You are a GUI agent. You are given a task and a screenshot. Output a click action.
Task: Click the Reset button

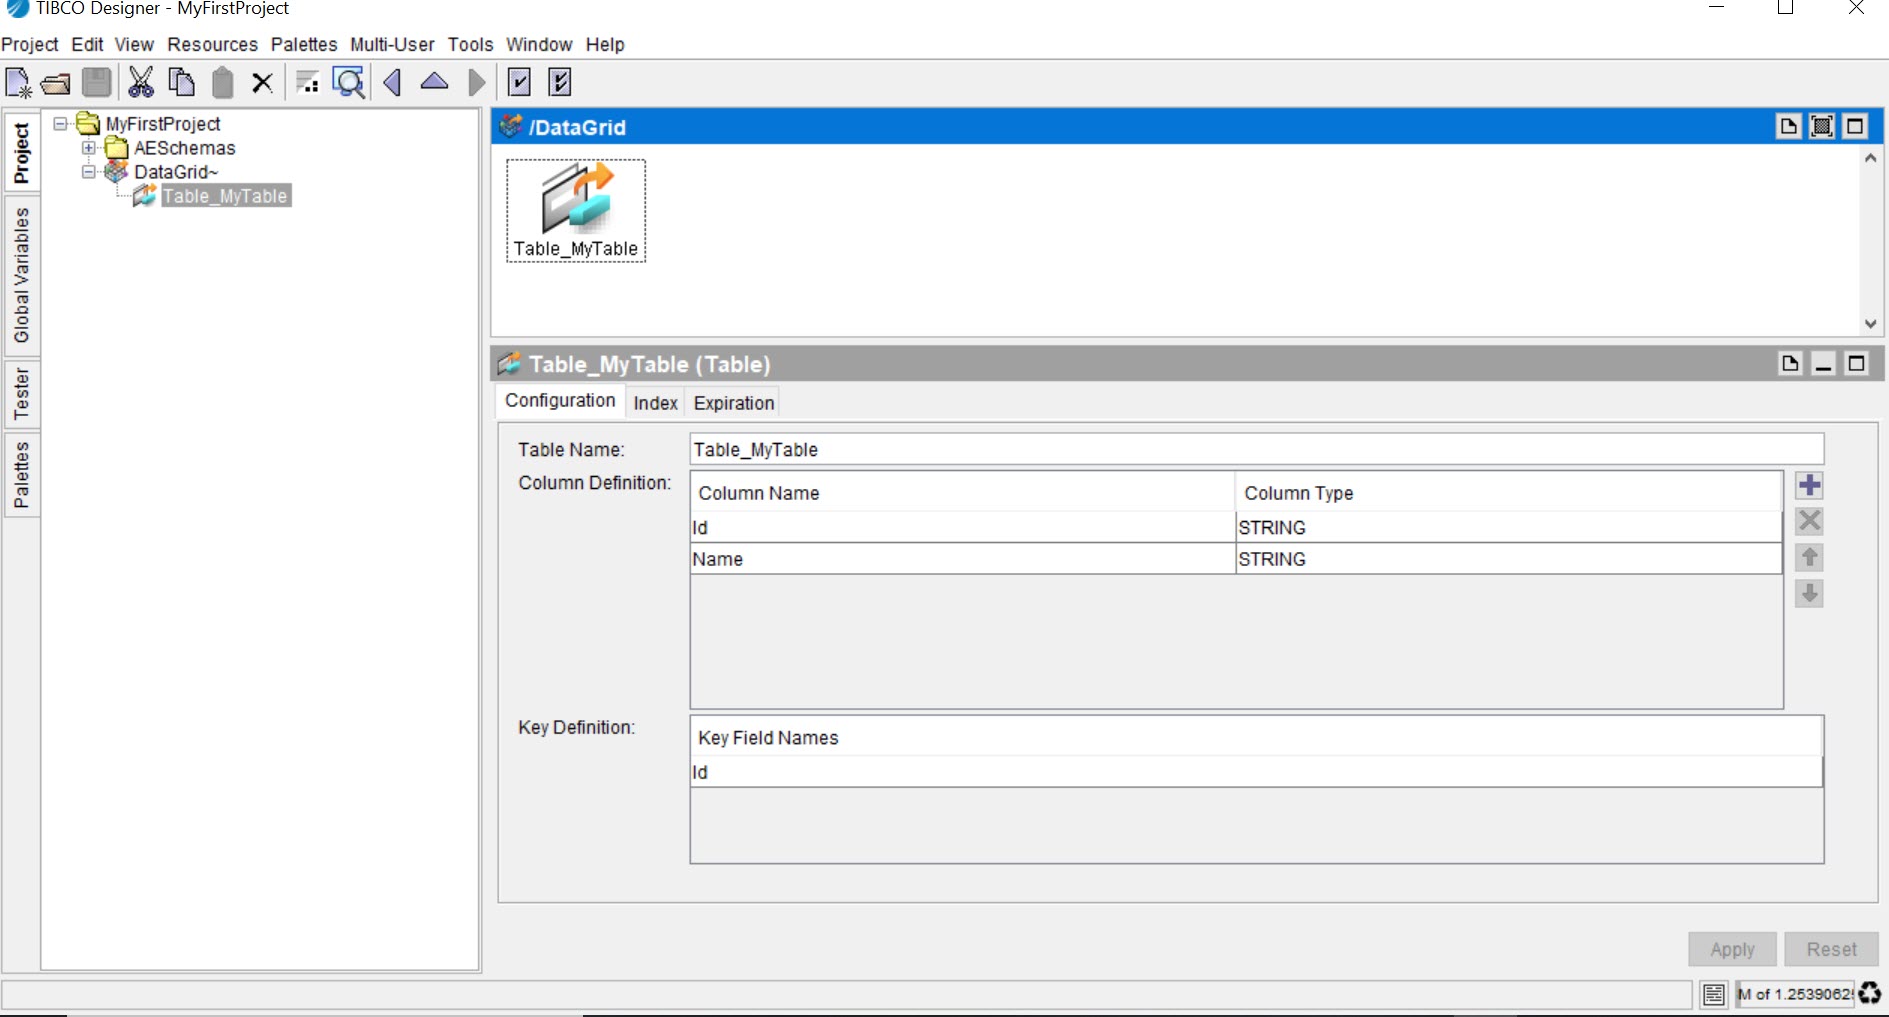1831,949
